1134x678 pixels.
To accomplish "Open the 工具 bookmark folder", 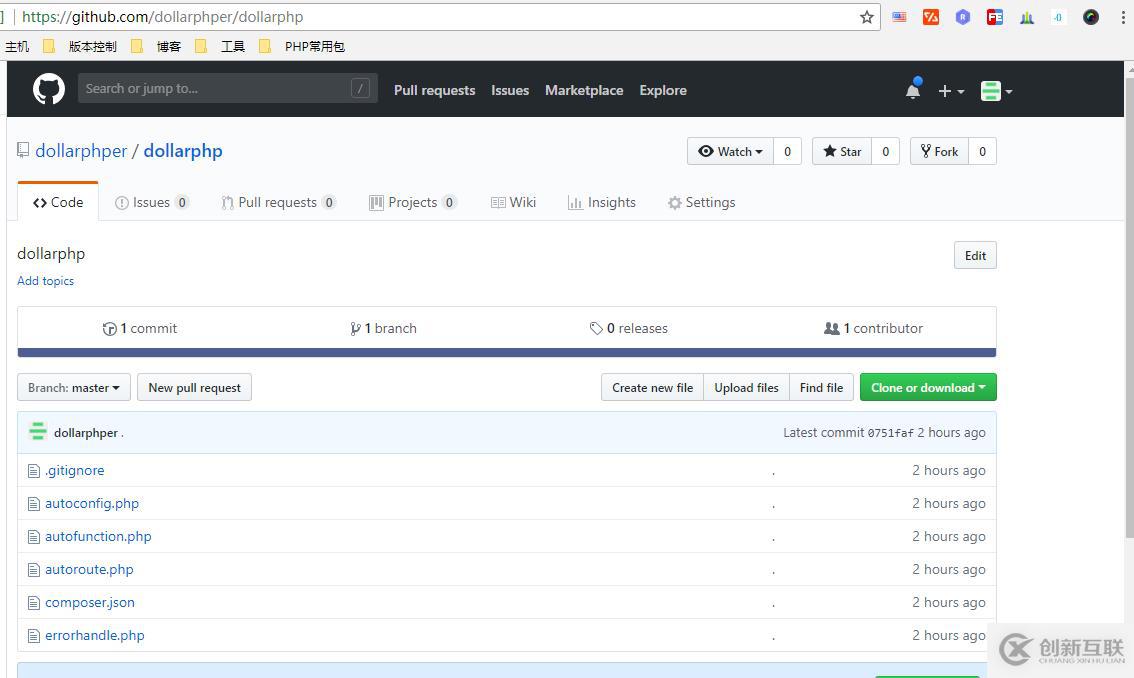I will tap(220, 46).
